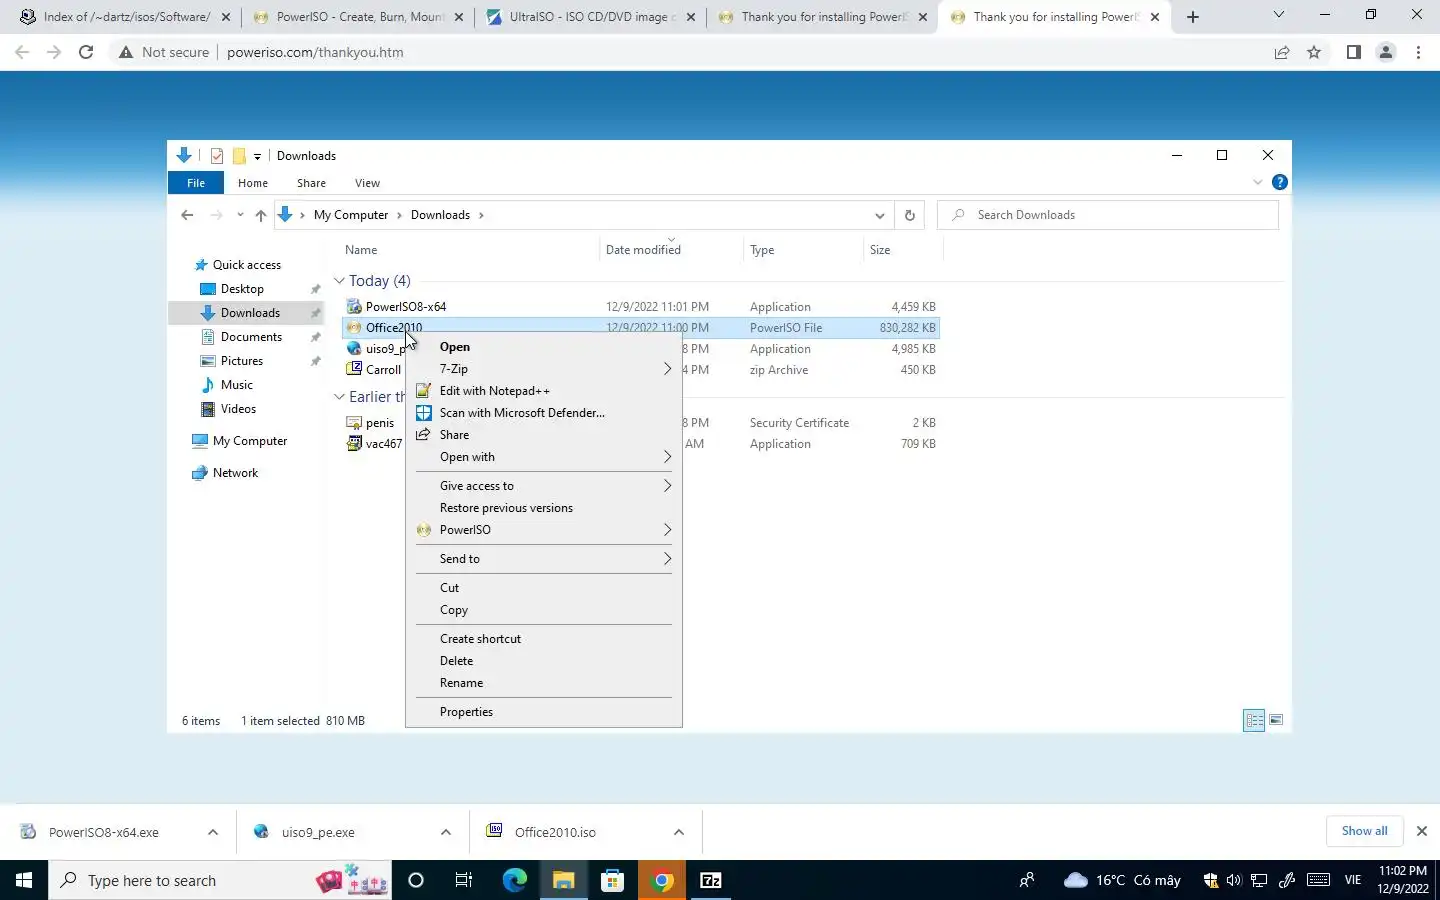The height and width of the screenshot is (900, 1440).
Task: Switch to UltraISO browser tab
Action: (592, 17)
